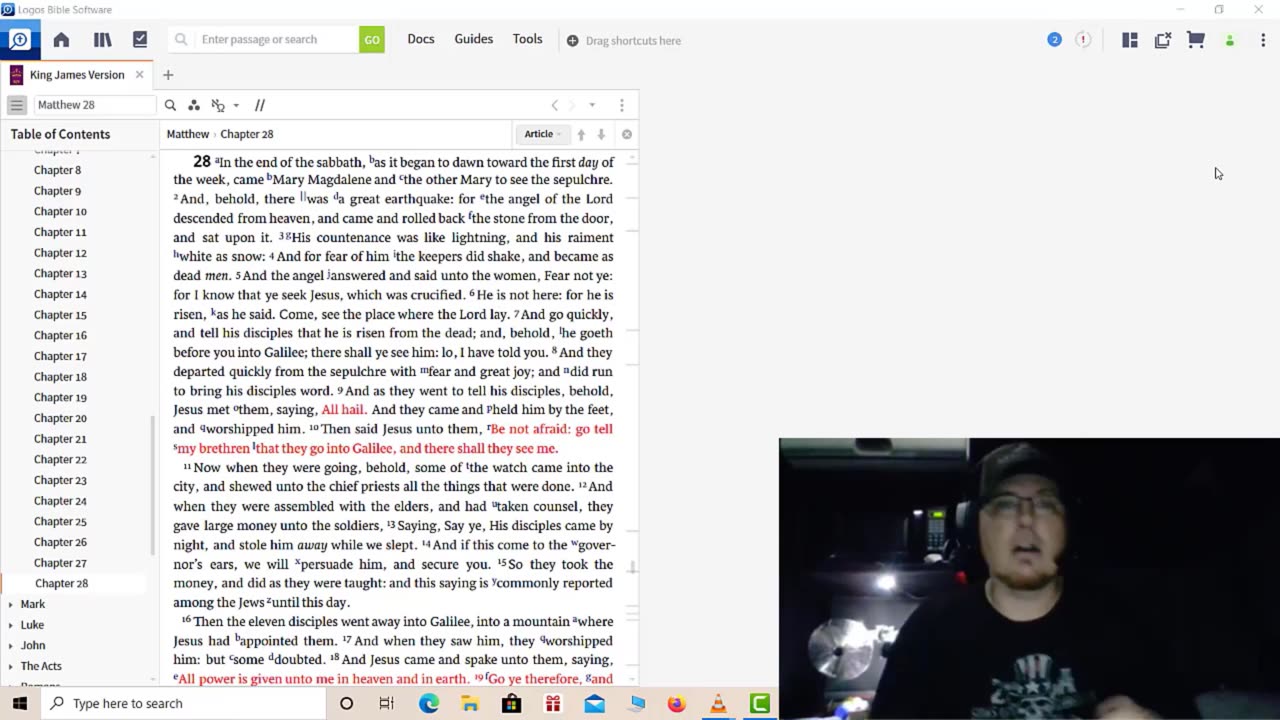Toggle the table of contents sidebar
Viewport: 1280px width, 720px height.
[x=16, y=105]
